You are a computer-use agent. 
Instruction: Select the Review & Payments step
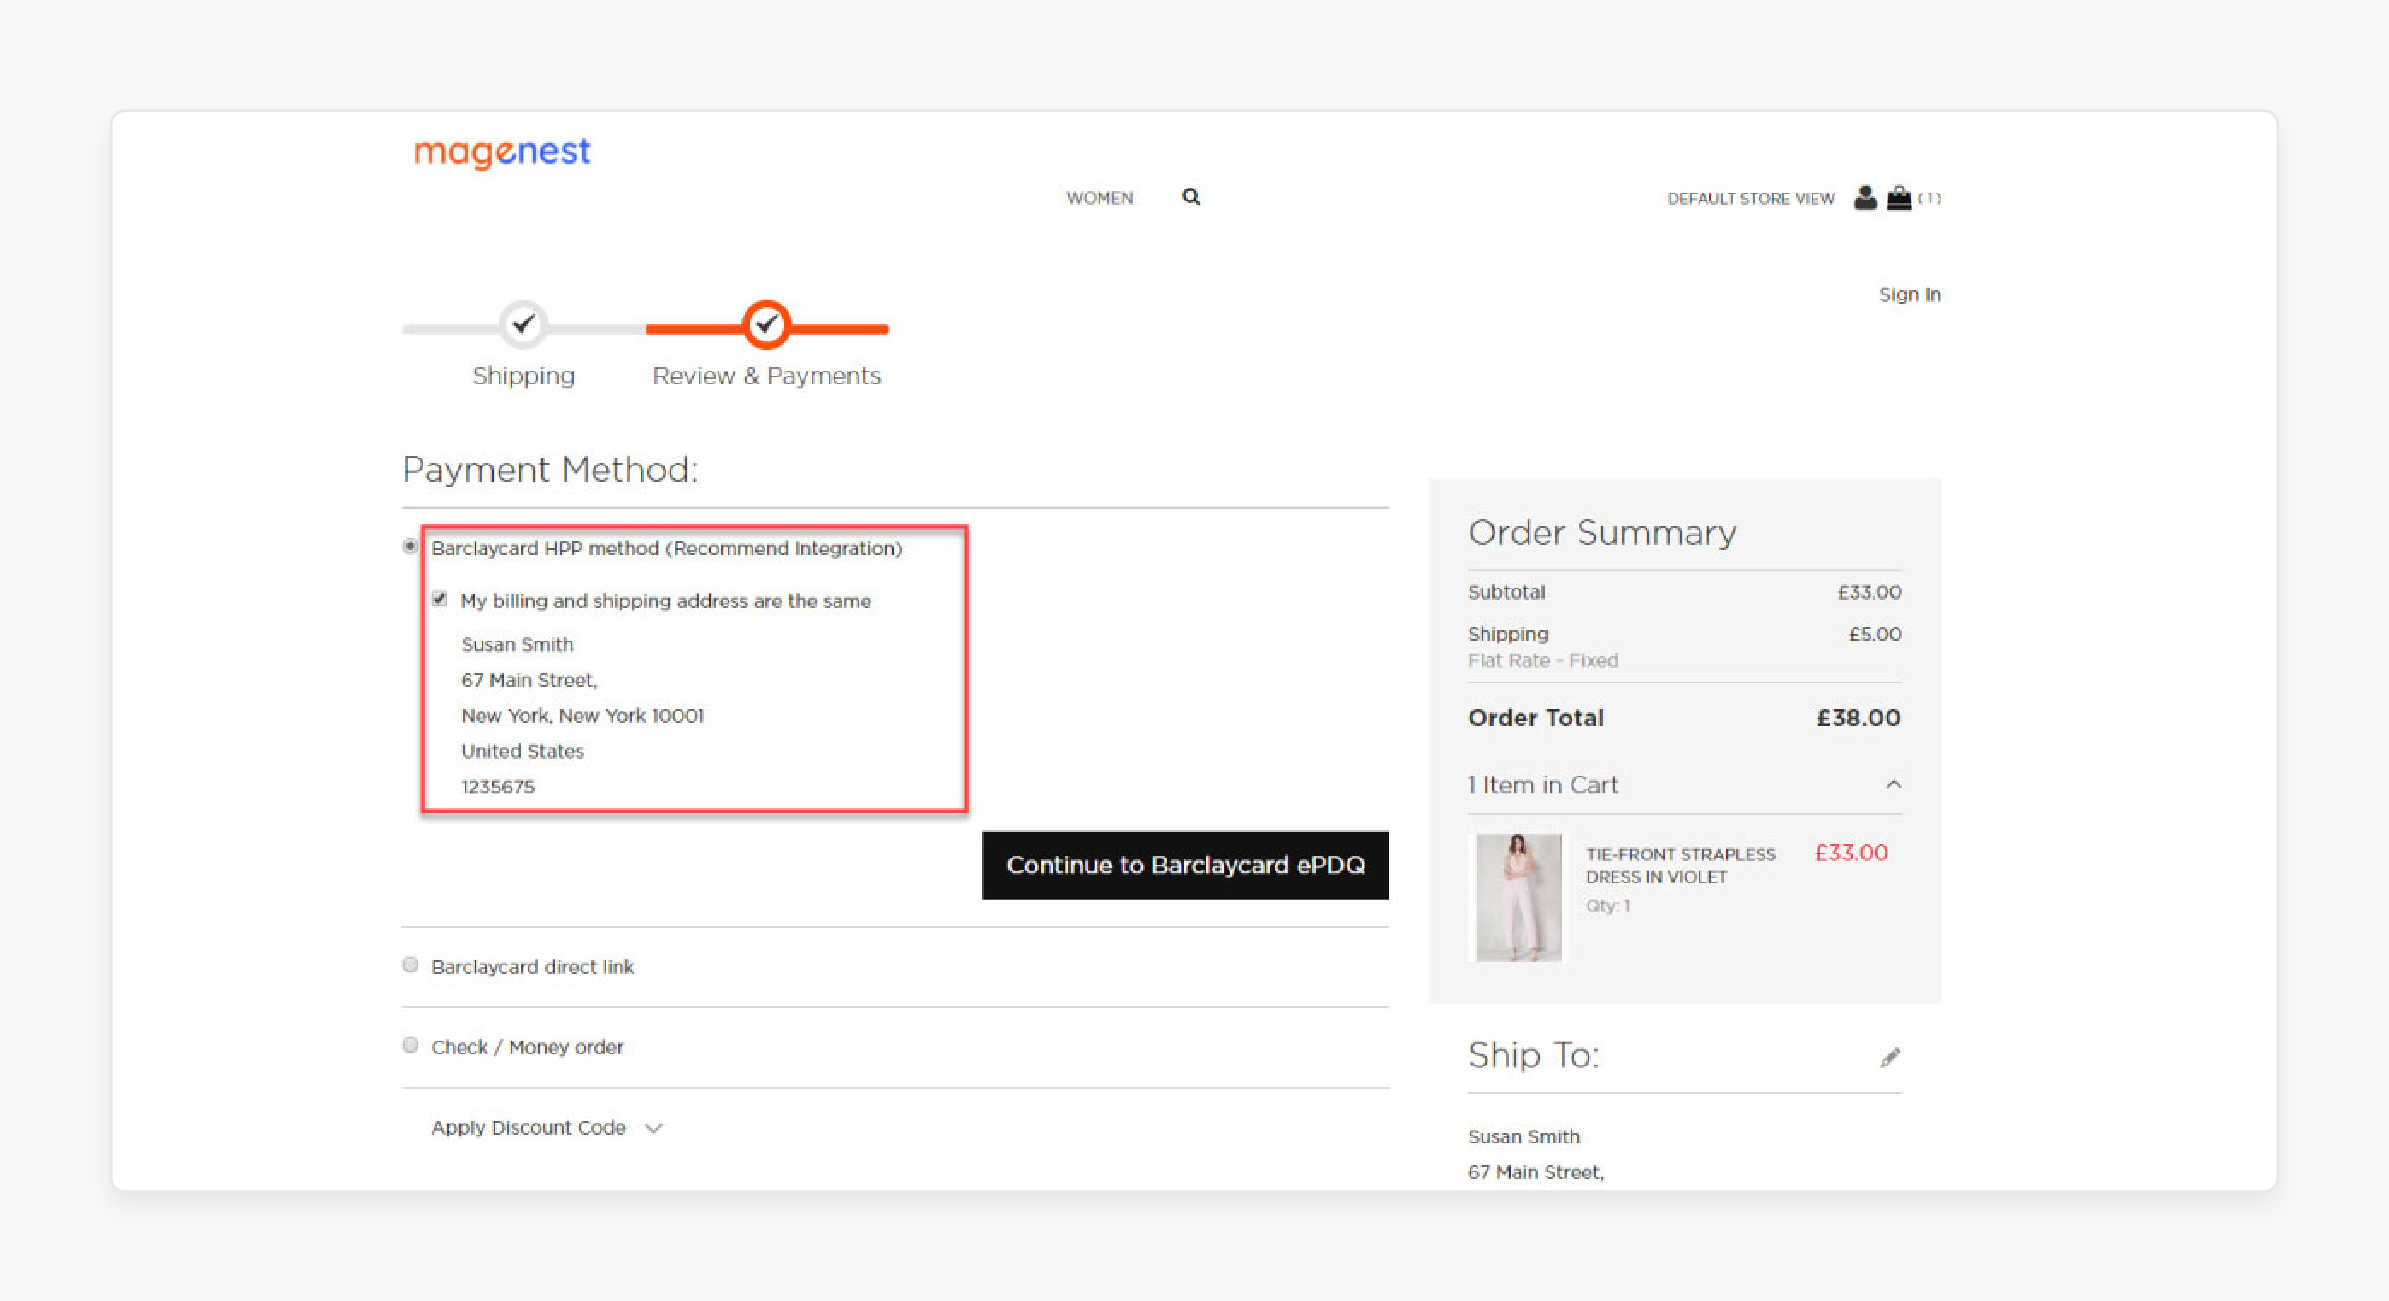coord(766,325)
